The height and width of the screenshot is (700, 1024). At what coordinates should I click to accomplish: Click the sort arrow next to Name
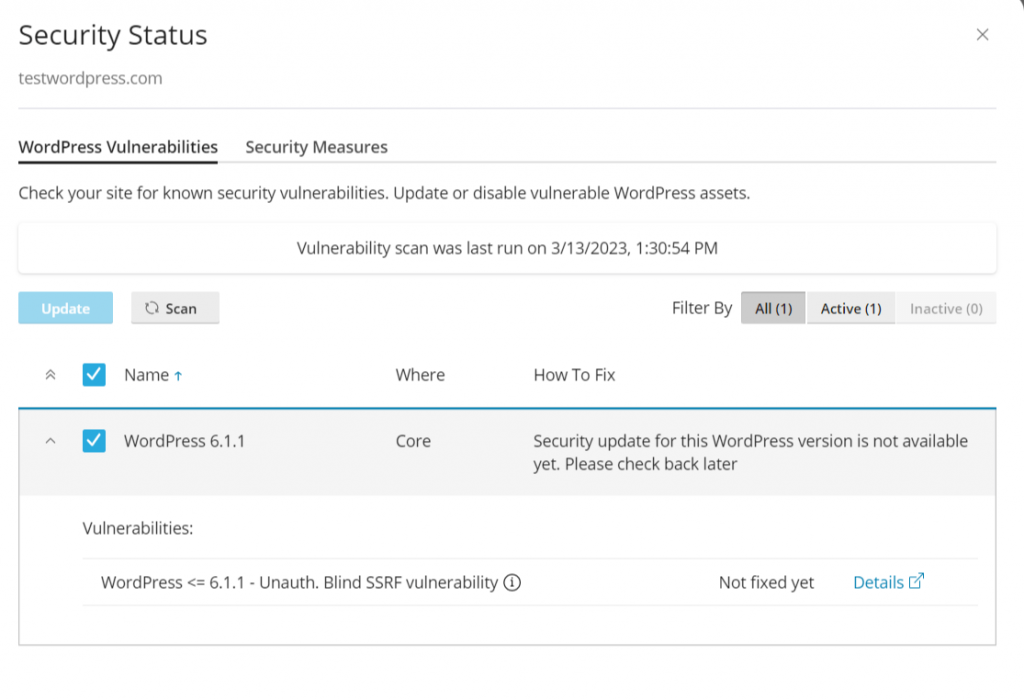coord(181,374)
